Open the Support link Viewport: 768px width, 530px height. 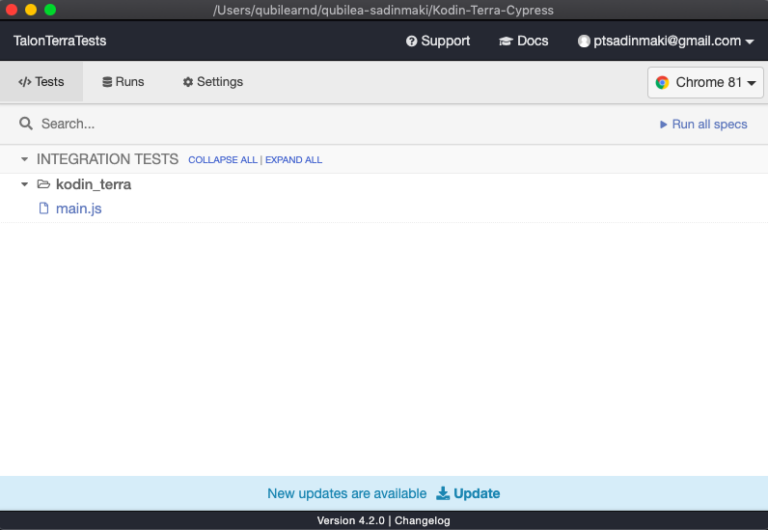coord(438,41)
